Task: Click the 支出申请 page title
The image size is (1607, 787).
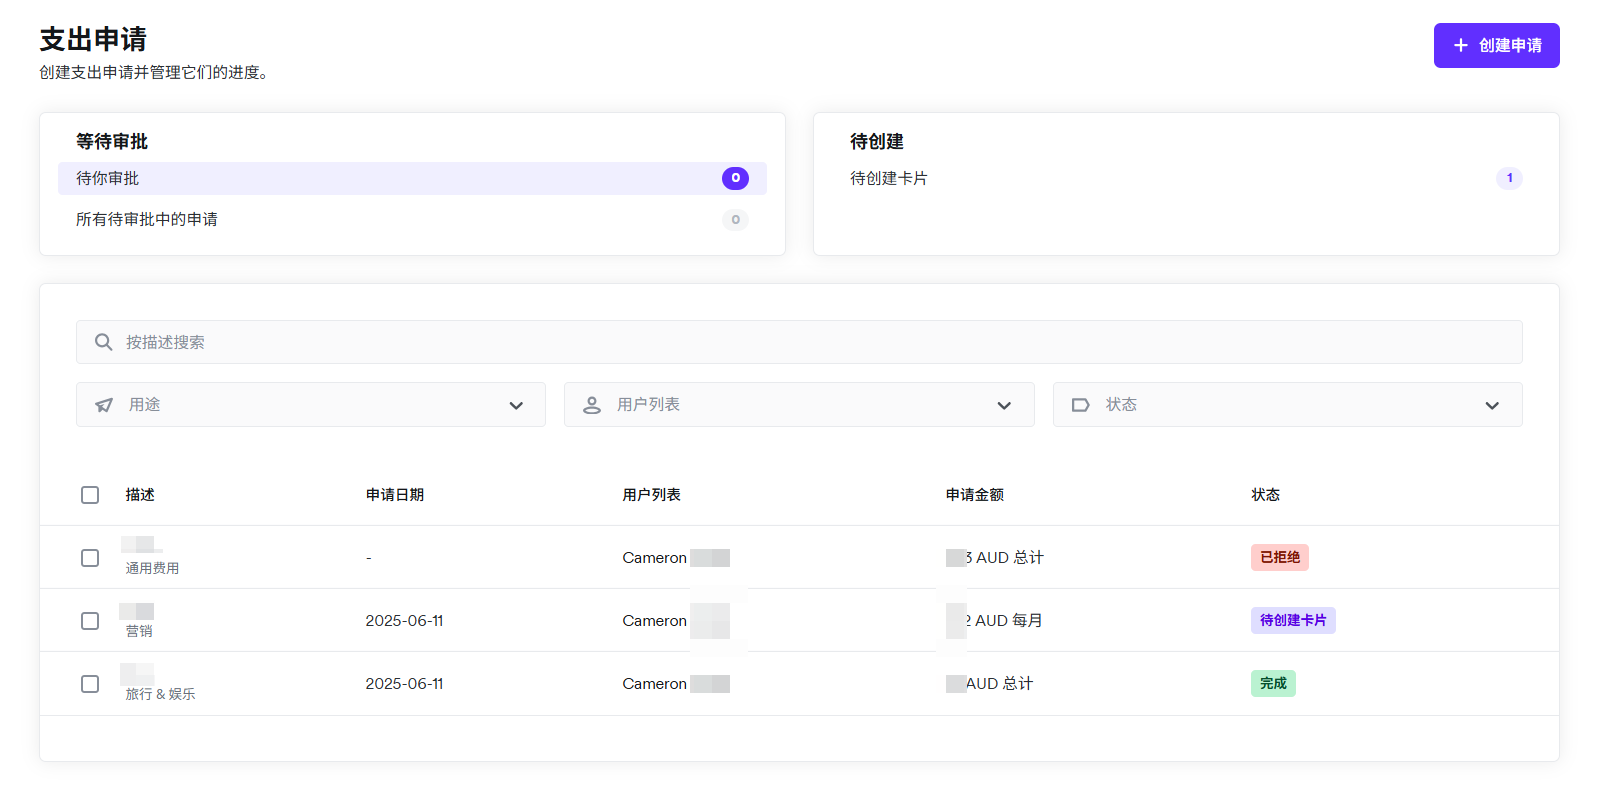Action: coord(93,39)
